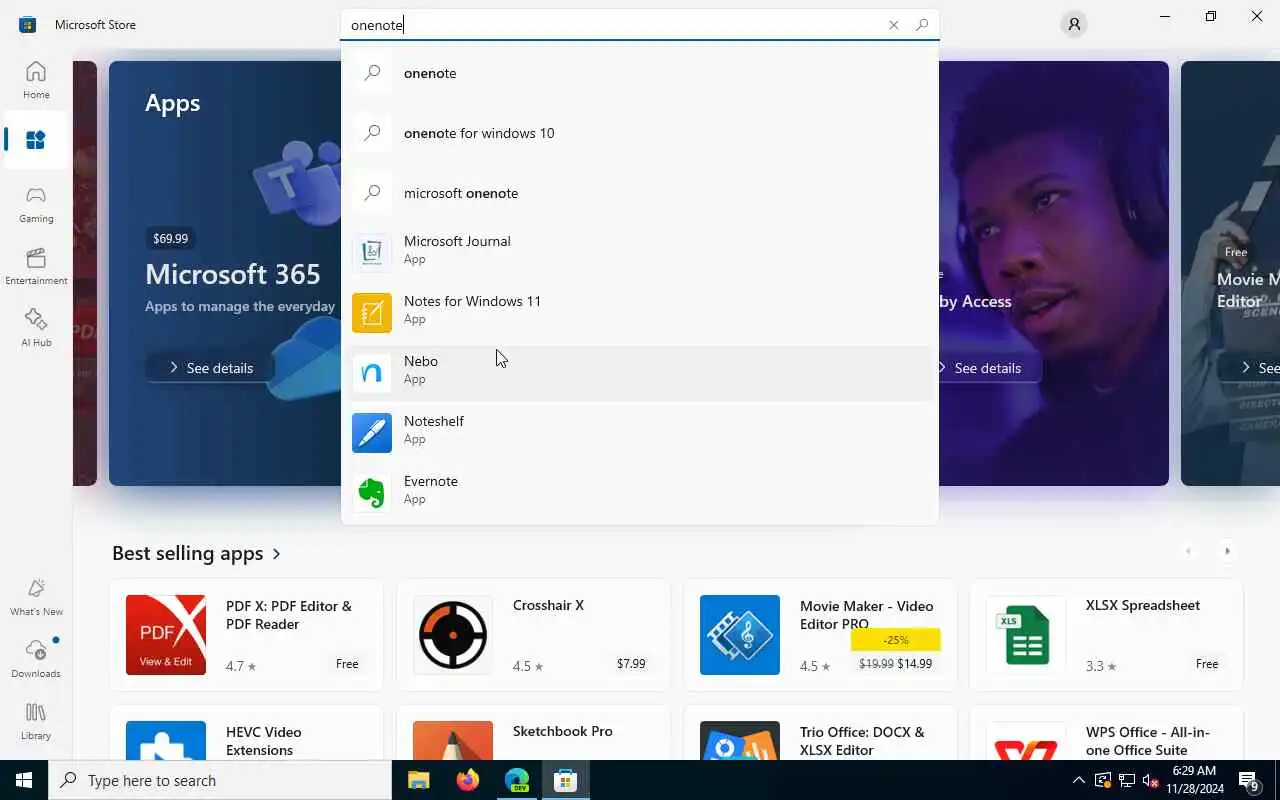1280x800 pixels.
Task: Open WPS Office All-in-one Office Suite
Action: point(1106,733)
